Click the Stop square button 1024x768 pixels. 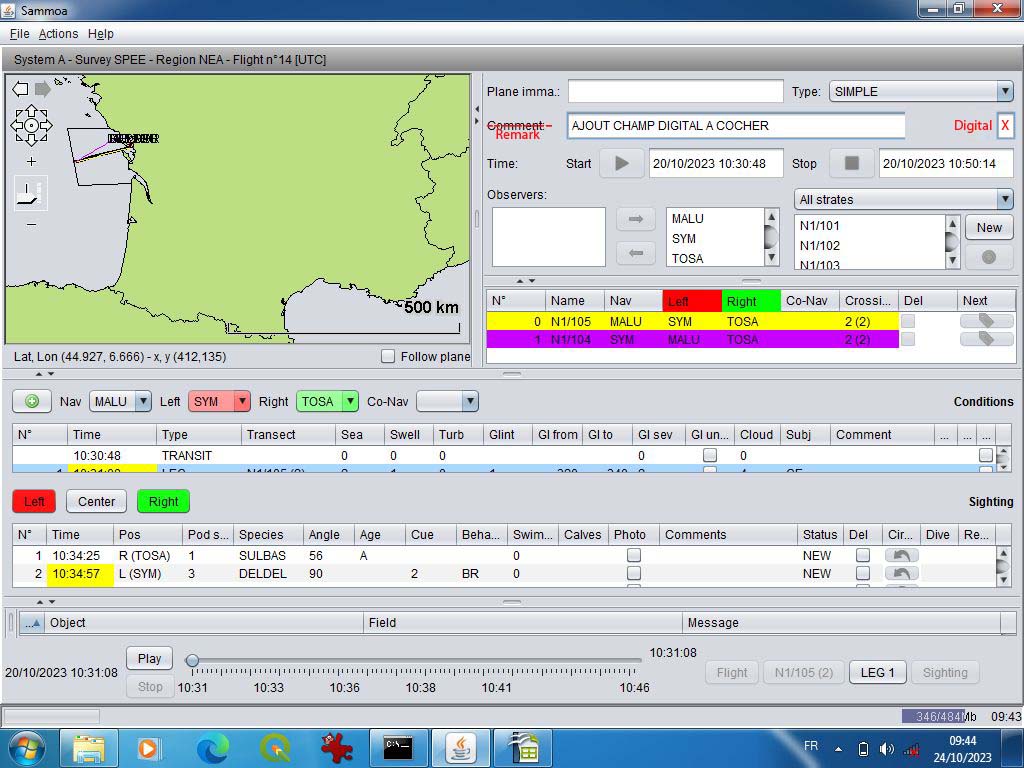click(x=852, y=163)
